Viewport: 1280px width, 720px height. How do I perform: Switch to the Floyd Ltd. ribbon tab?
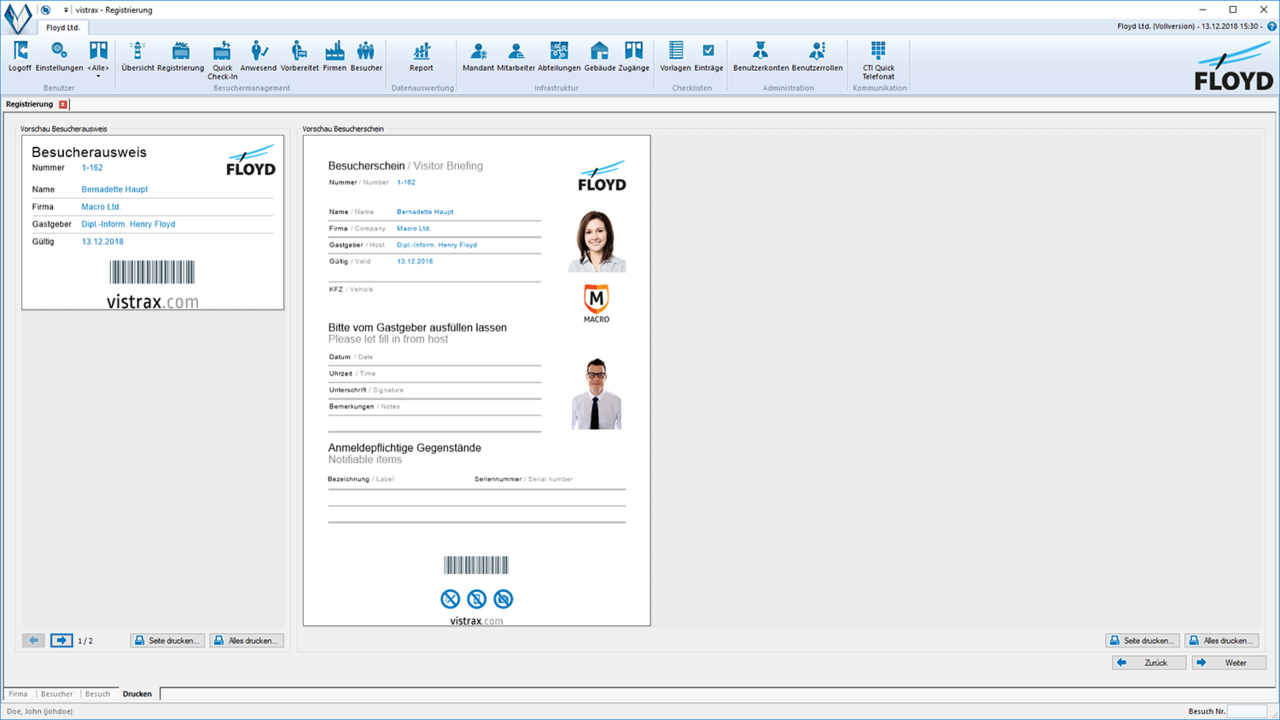tap(64, 27)
